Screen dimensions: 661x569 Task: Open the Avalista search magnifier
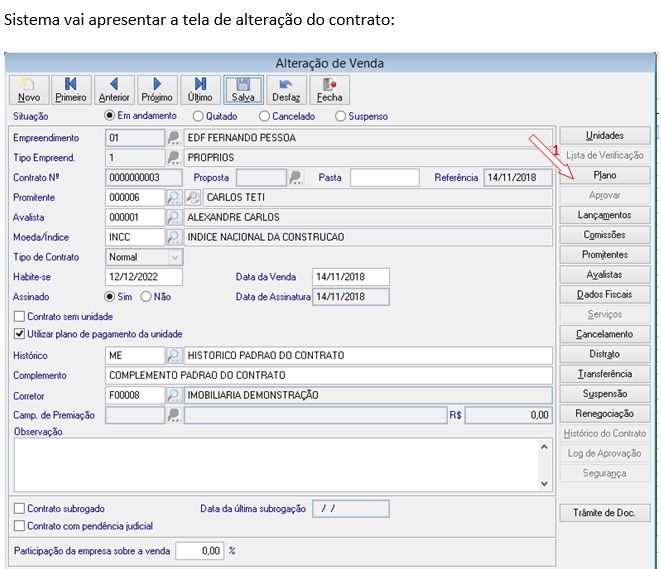[174, 217]
